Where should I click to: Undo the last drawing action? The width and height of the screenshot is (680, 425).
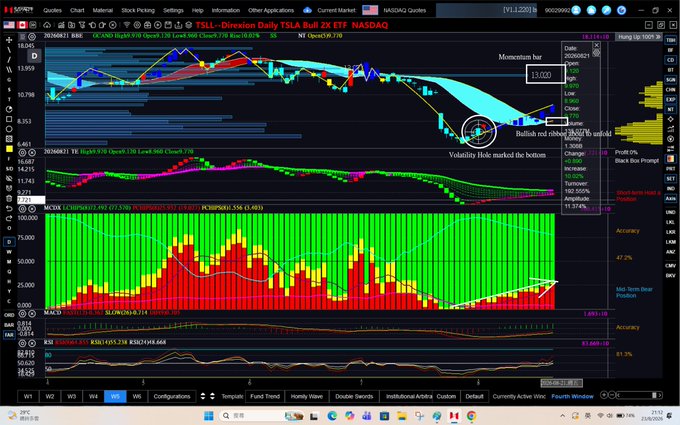pyautogui.click(x=9, y=209)
